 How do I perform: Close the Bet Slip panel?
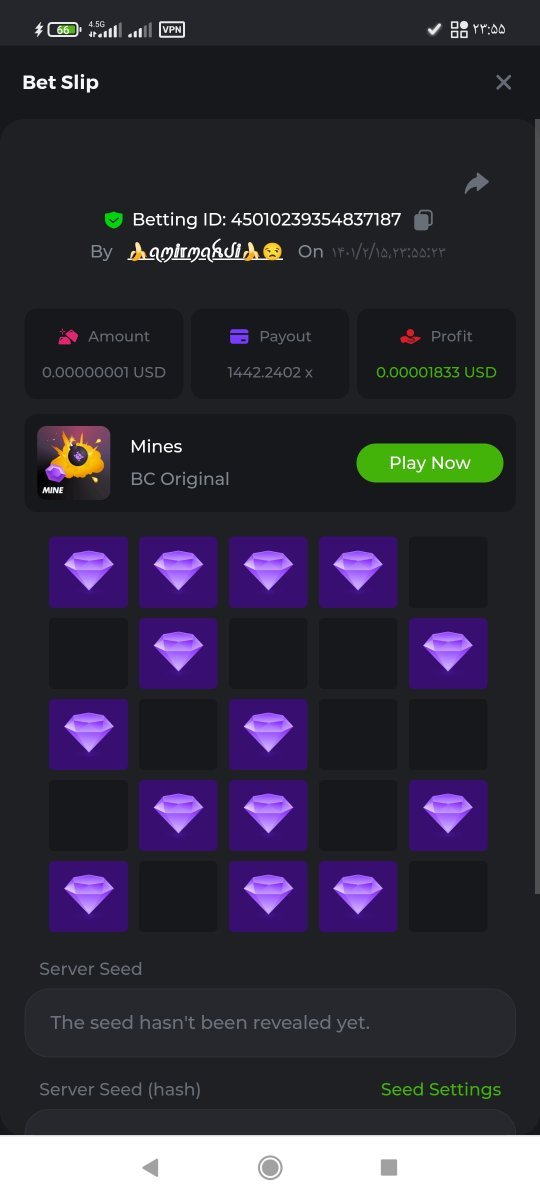pyautogui.click(x=503, y=82)
